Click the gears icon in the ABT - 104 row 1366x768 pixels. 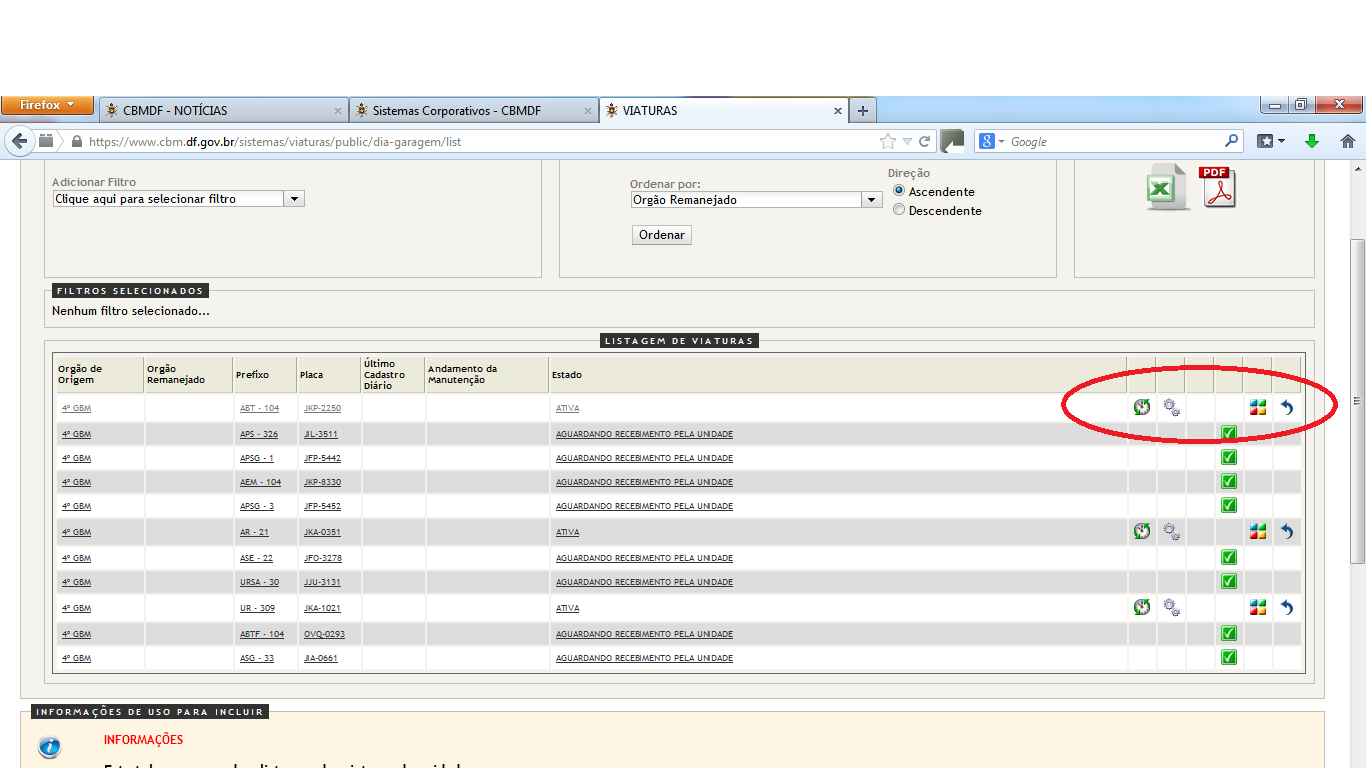[x=1171, y=407]
